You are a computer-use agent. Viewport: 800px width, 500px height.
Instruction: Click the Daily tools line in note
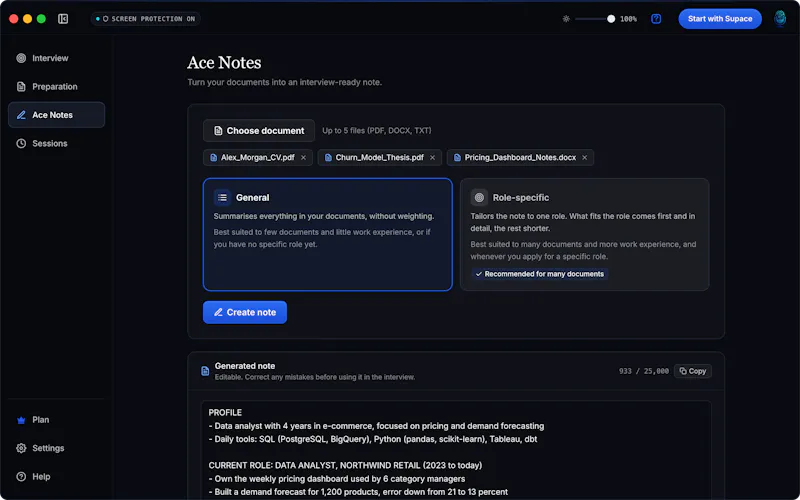tap(373, 439)
